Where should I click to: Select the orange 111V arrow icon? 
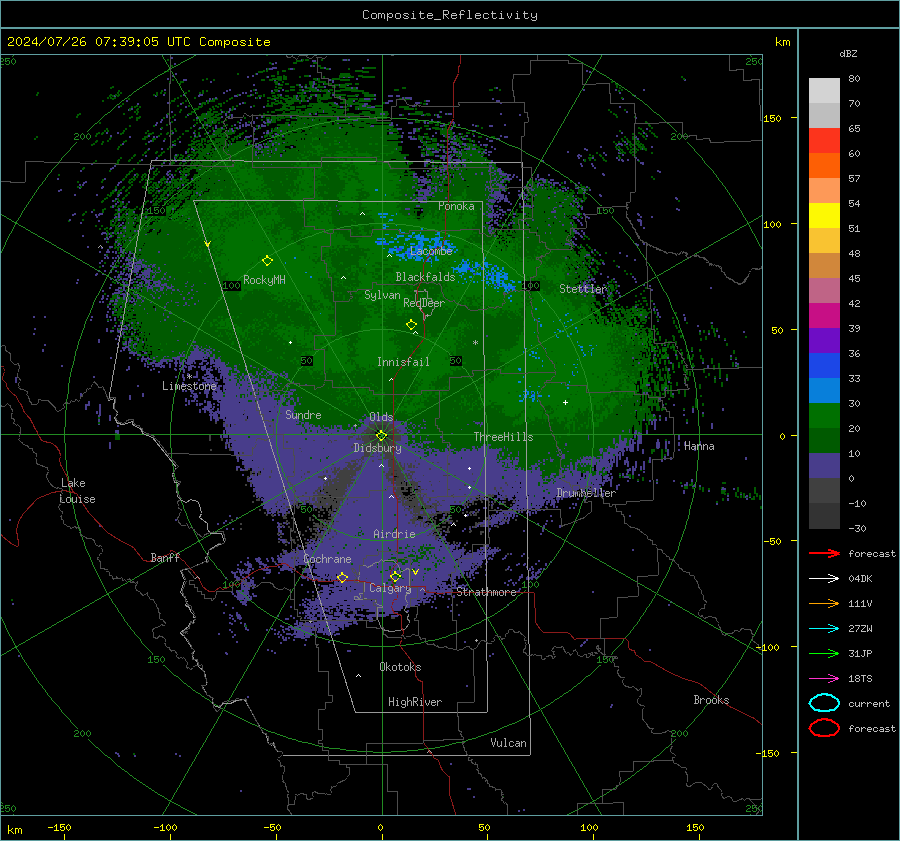(x=824, y=603)
